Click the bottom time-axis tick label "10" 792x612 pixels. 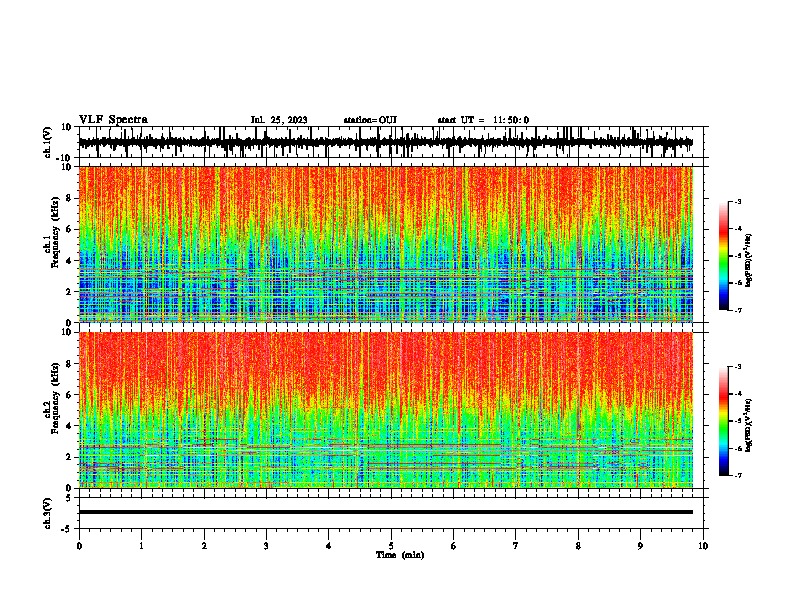tap(703, 546)
